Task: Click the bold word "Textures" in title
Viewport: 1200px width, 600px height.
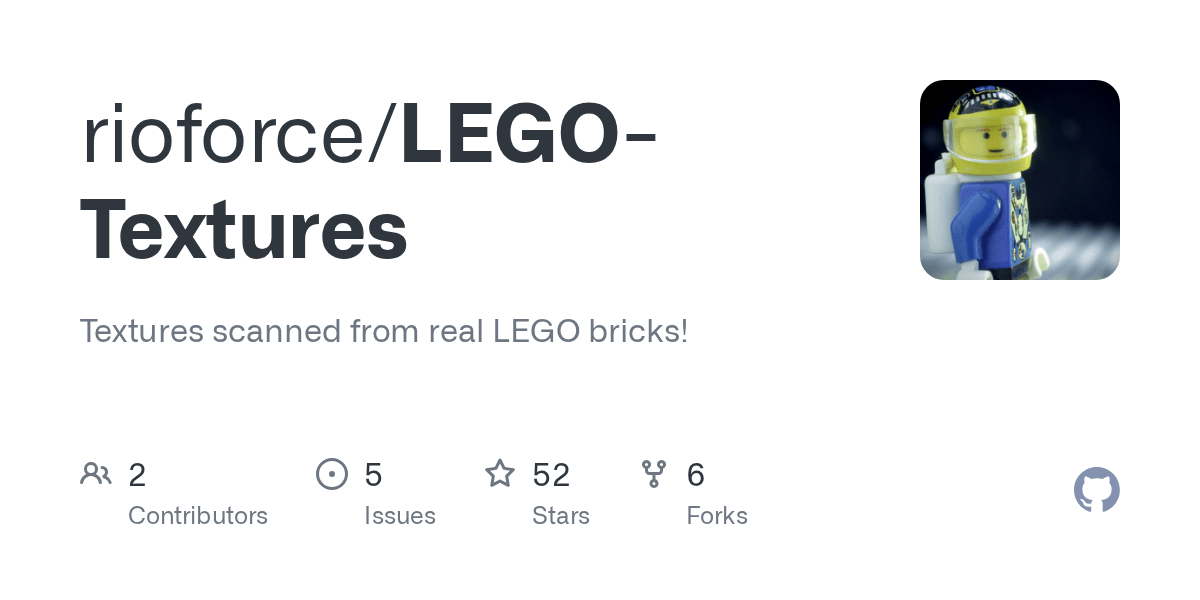Action: (x=243, y=230)
